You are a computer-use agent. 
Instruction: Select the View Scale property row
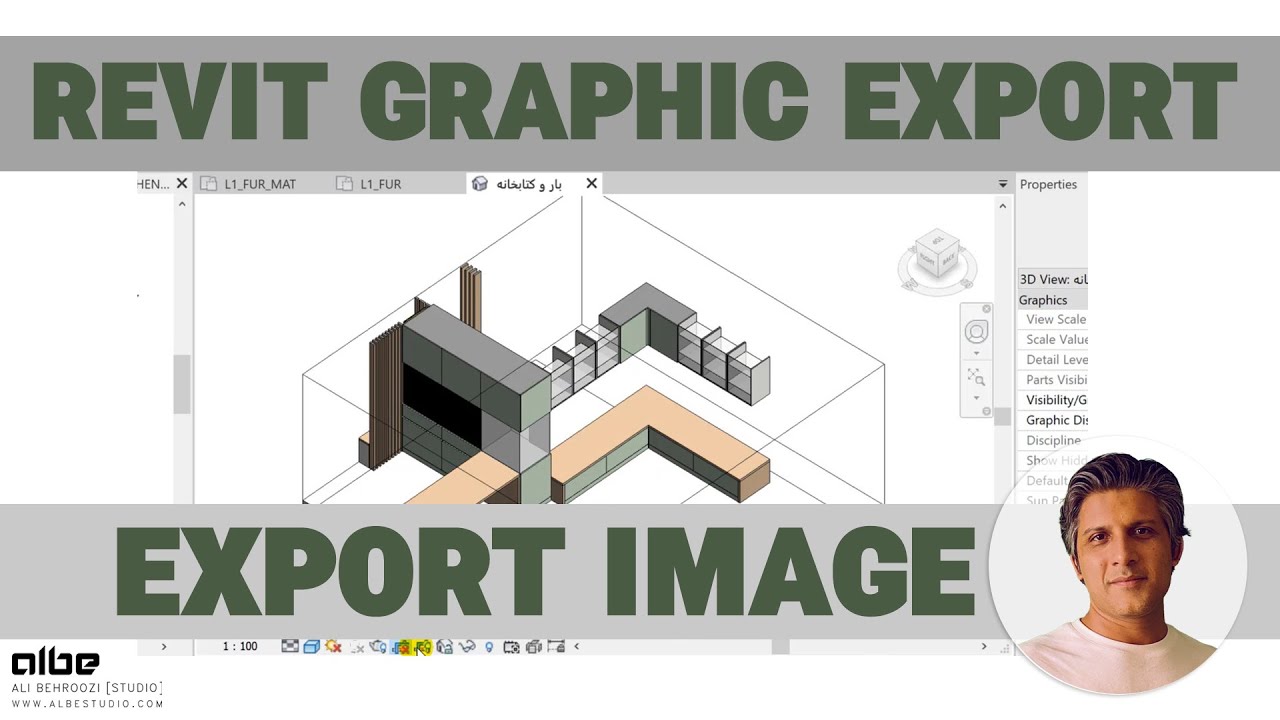[x=1052, y=320]
